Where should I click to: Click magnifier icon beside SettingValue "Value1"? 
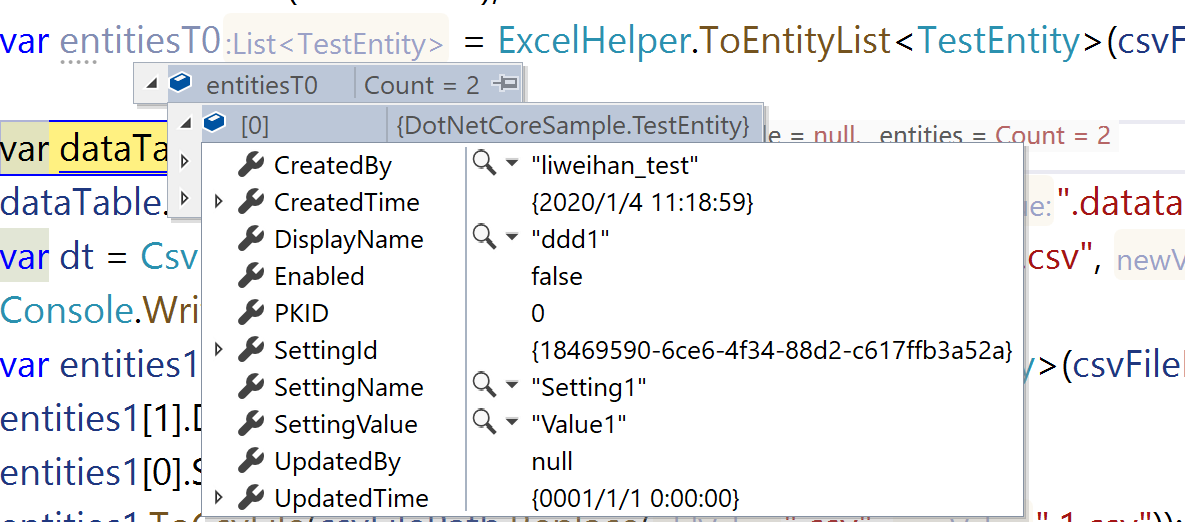[x=484, y=423]
